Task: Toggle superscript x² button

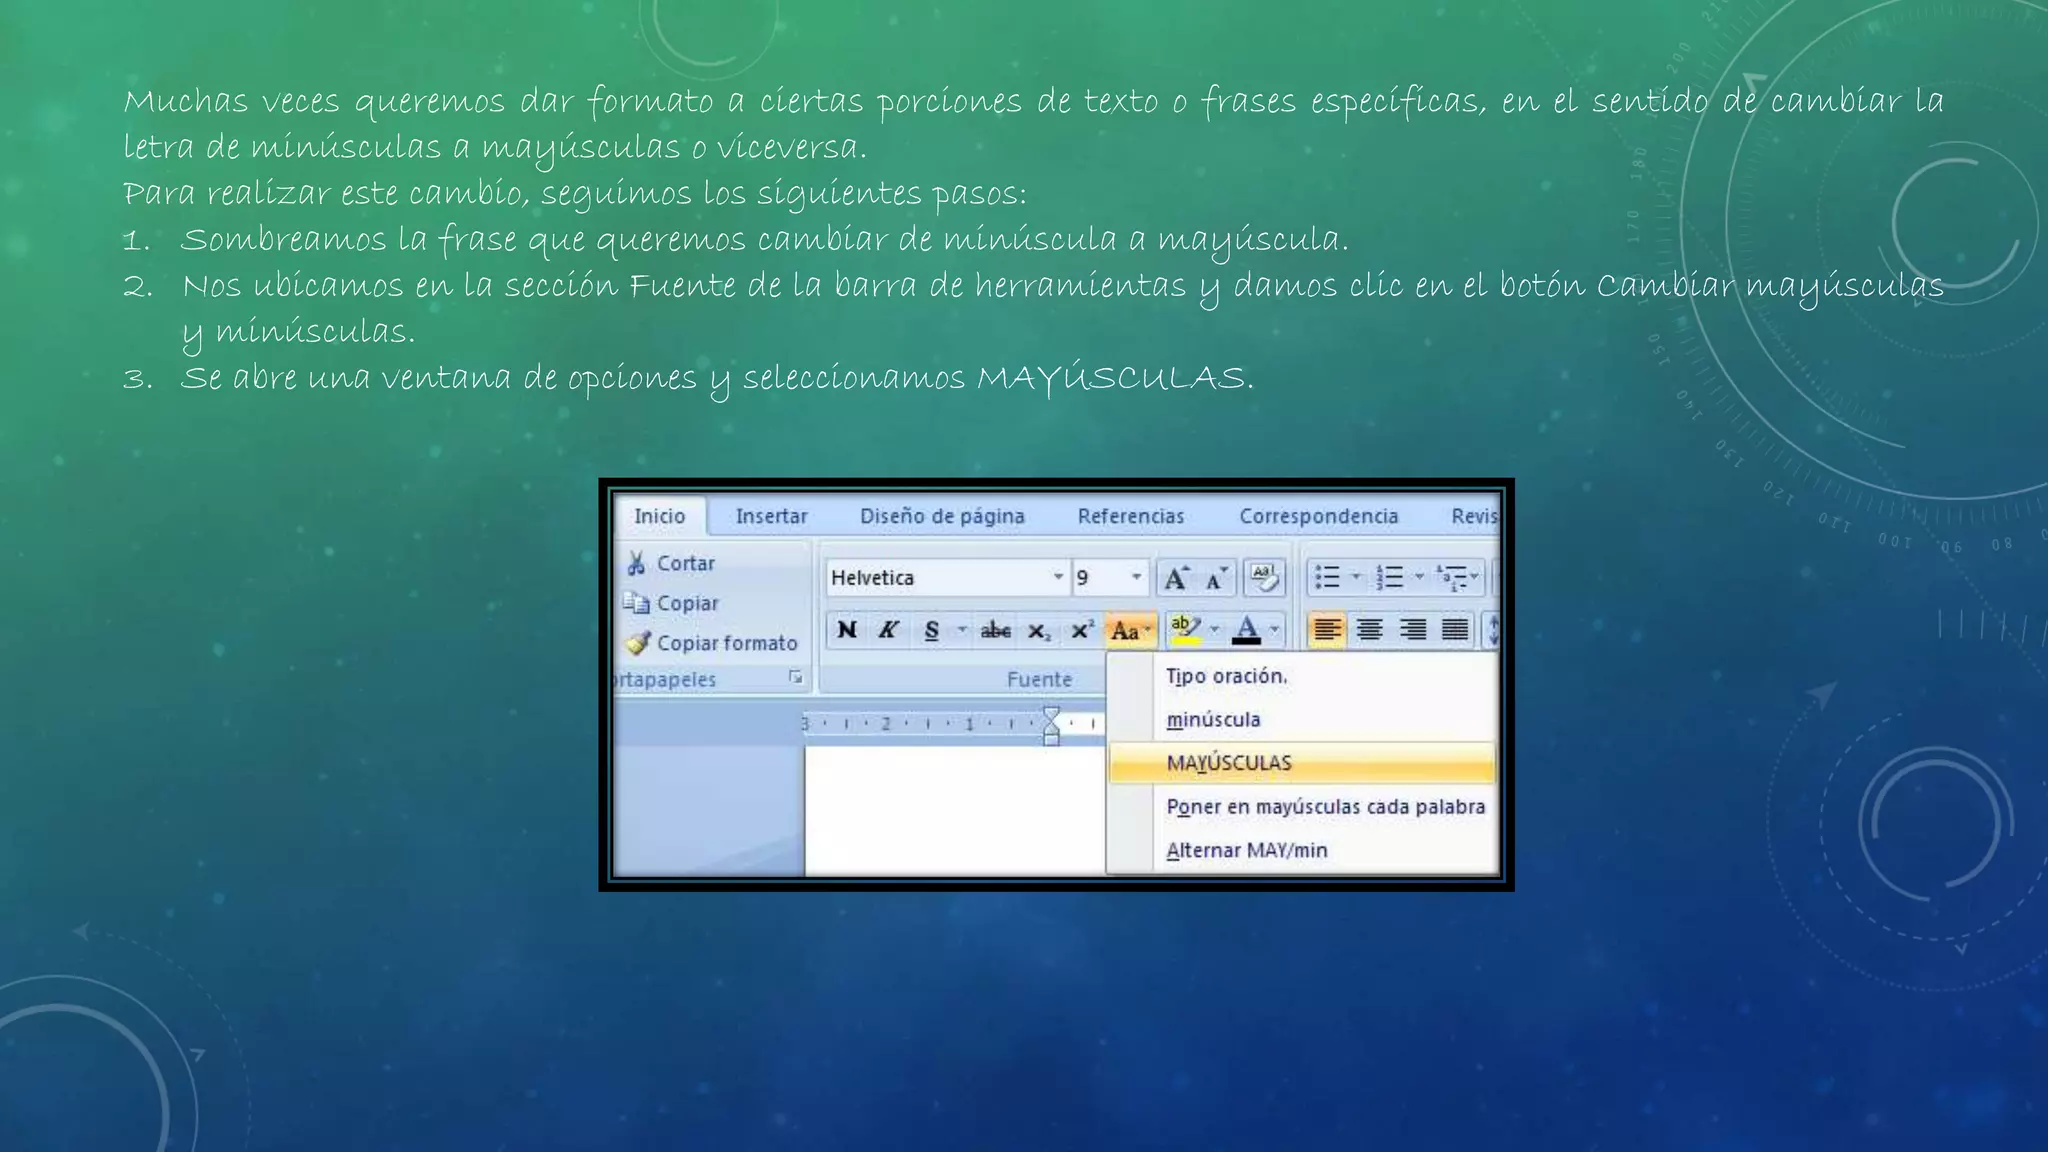Action: point(1082,630)
